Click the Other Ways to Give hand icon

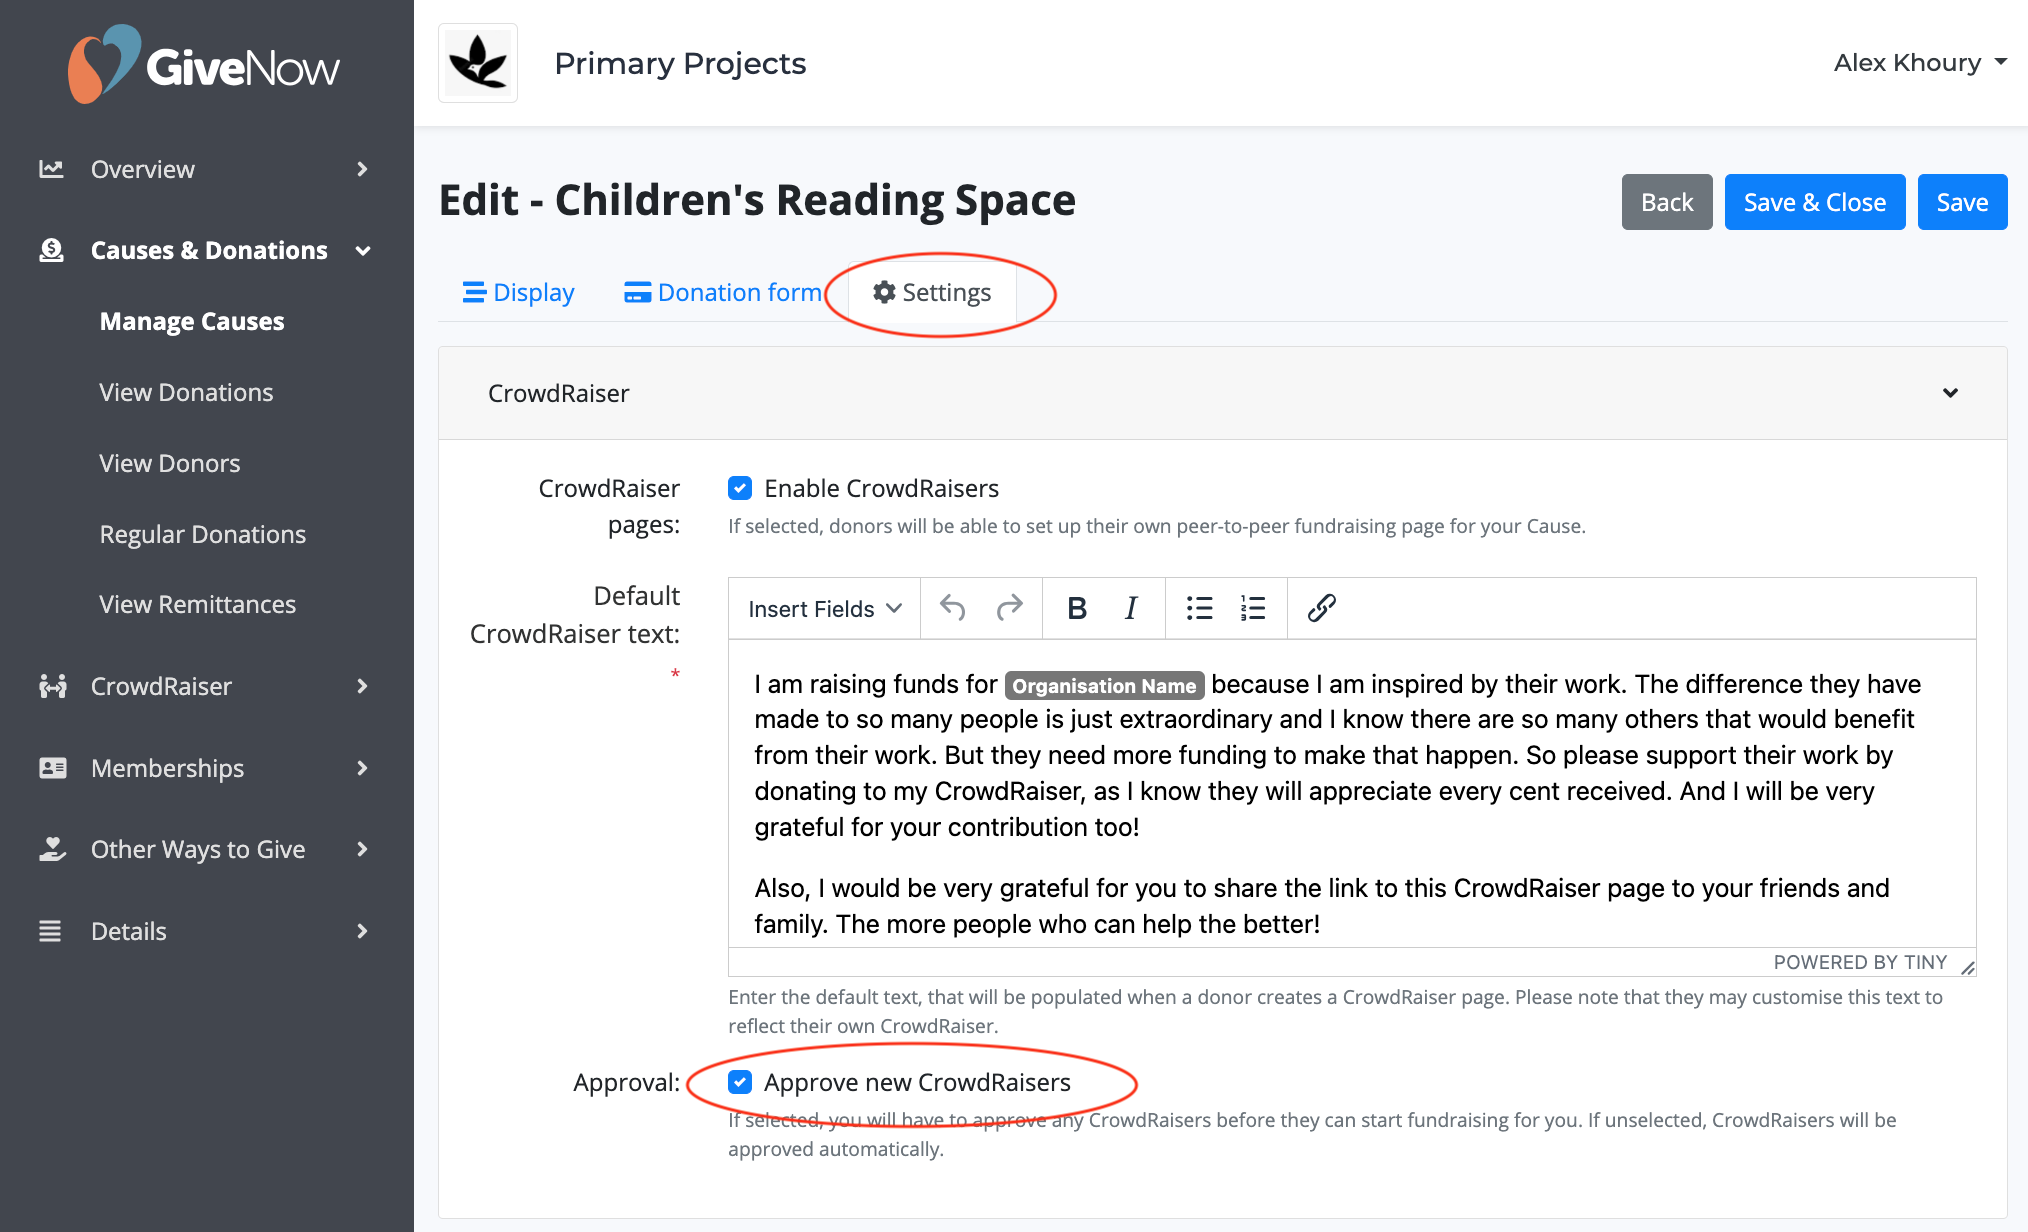[52, 849]
